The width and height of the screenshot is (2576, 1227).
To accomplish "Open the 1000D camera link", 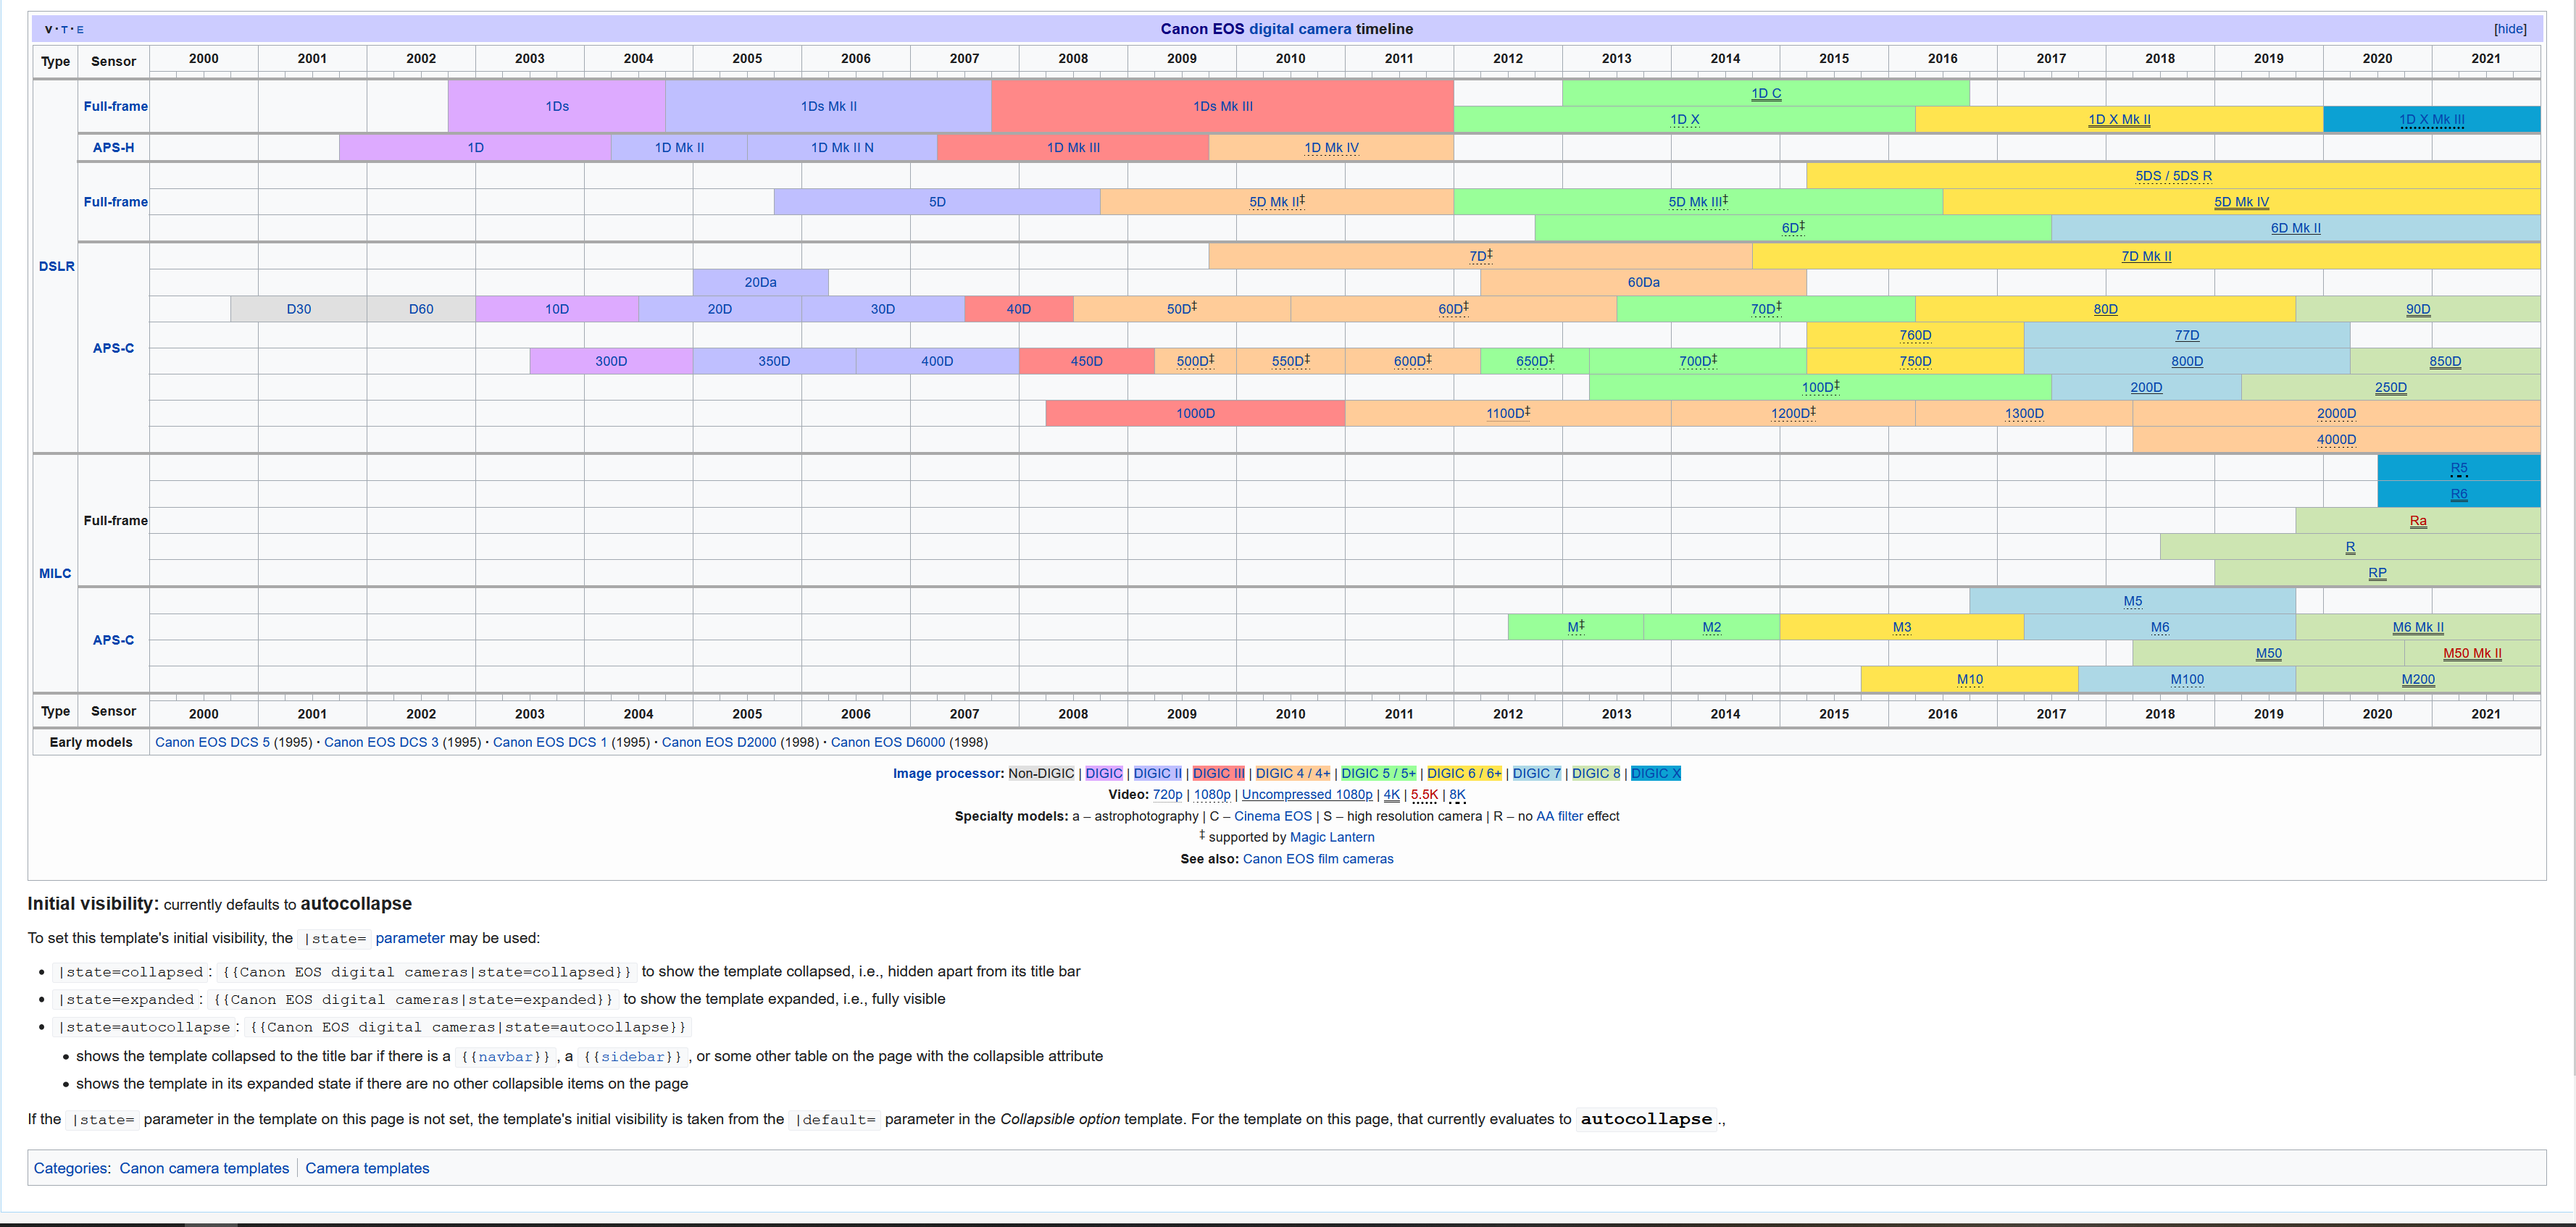I will (x=1195, y=413).
